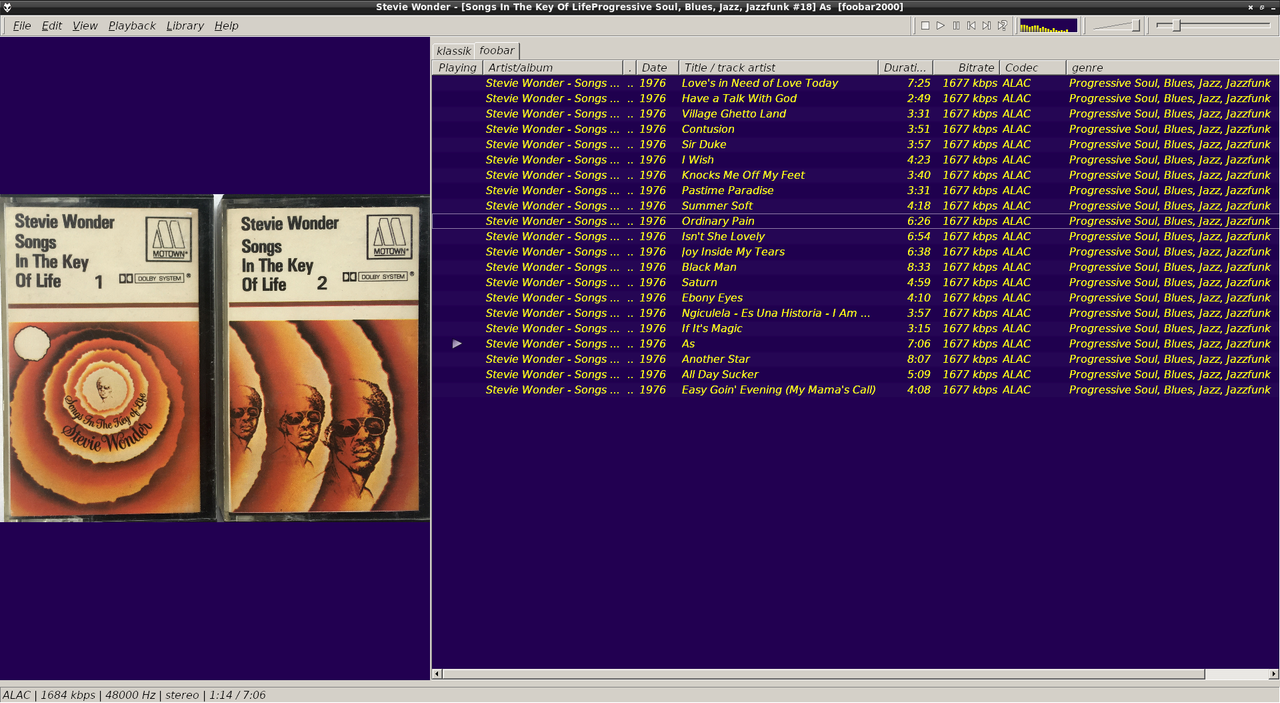Click the horizontal scrollbar right arrow

click(x=1273, y=674)
